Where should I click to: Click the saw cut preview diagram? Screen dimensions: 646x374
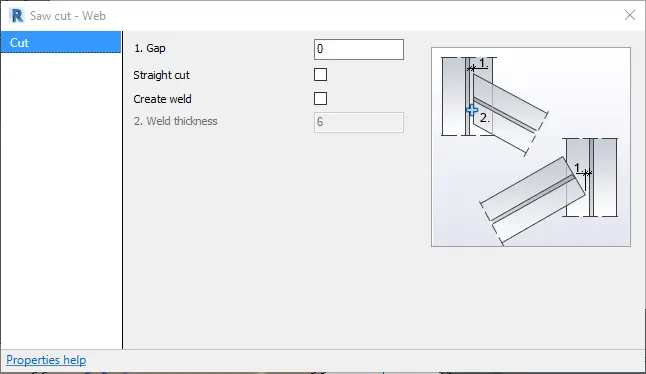(x=531, y=147)
